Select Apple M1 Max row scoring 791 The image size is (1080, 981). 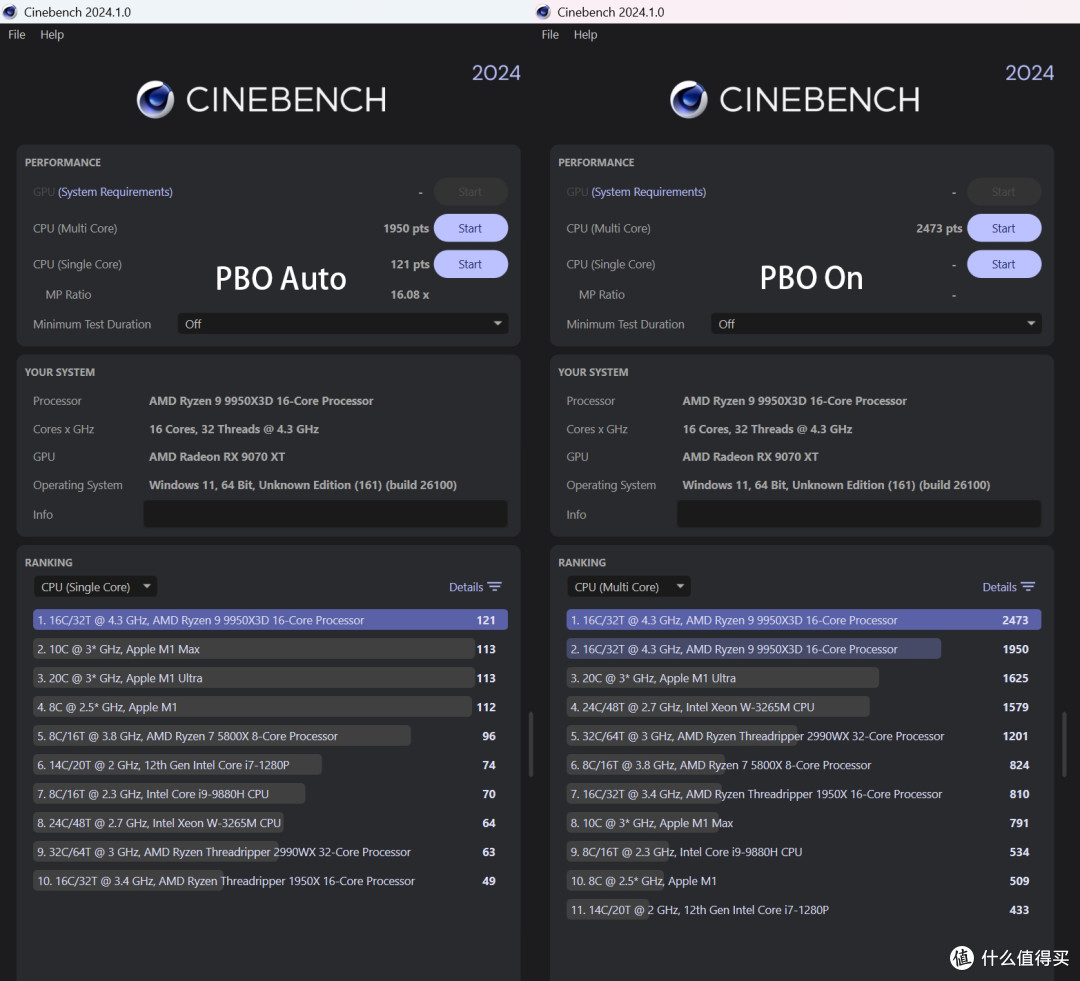pos(803,823)
